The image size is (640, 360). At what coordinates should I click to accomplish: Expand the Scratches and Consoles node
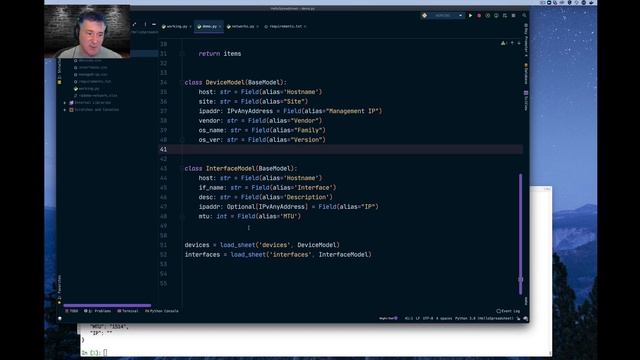point(65,110)
